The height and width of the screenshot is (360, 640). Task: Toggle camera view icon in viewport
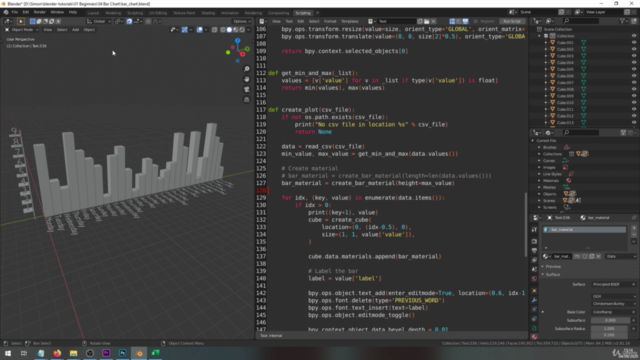[247, 89]
